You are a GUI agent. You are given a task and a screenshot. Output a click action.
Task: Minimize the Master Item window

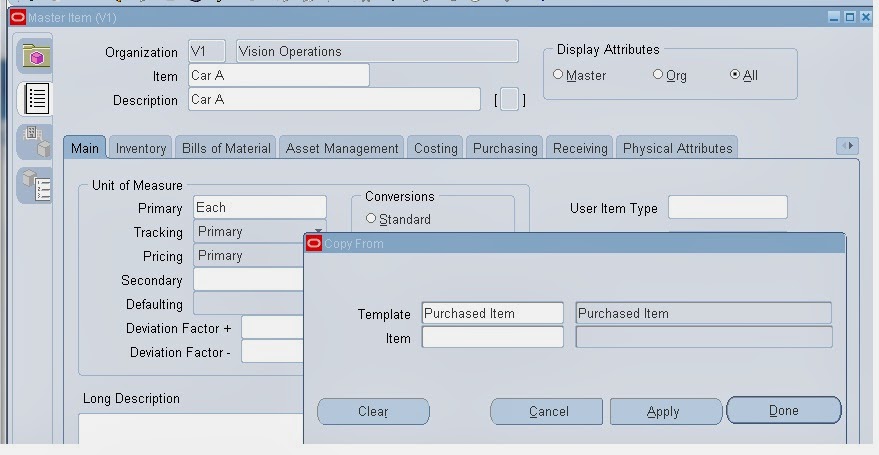point(834,17)
